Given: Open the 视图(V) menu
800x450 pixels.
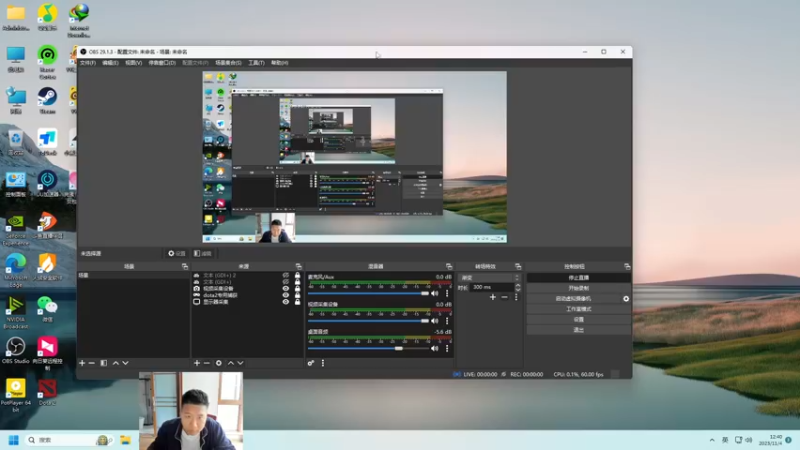Looking at the screenshot, I should tap(134, 63).
